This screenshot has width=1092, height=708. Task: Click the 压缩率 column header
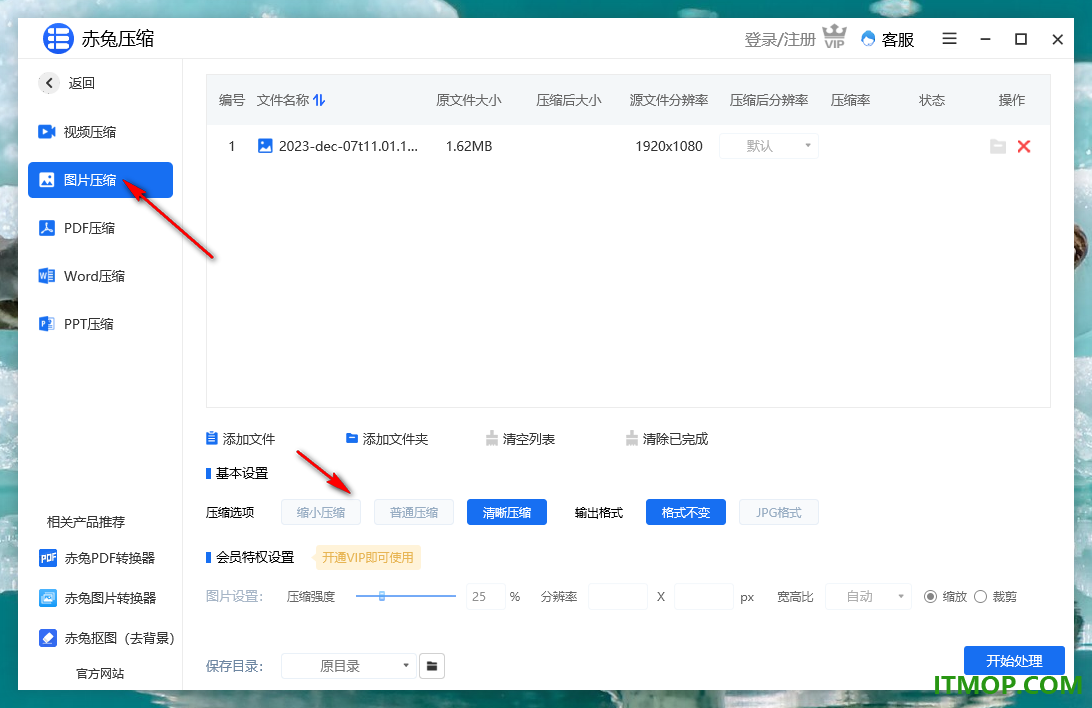[x=850, y=100]
